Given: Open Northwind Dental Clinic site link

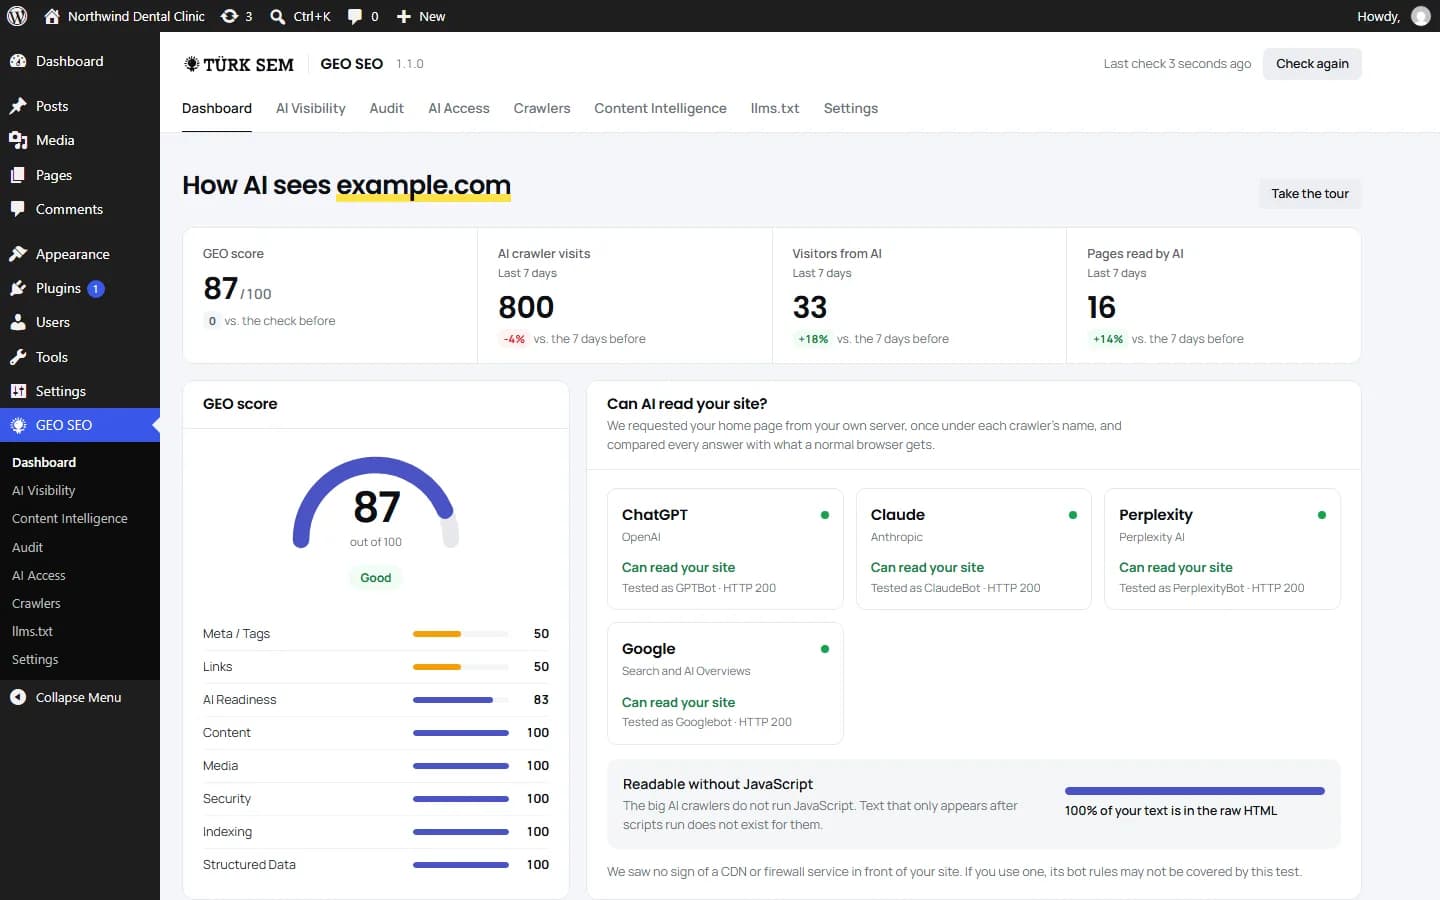Looking at the screenshot, I should coord(136,16).
